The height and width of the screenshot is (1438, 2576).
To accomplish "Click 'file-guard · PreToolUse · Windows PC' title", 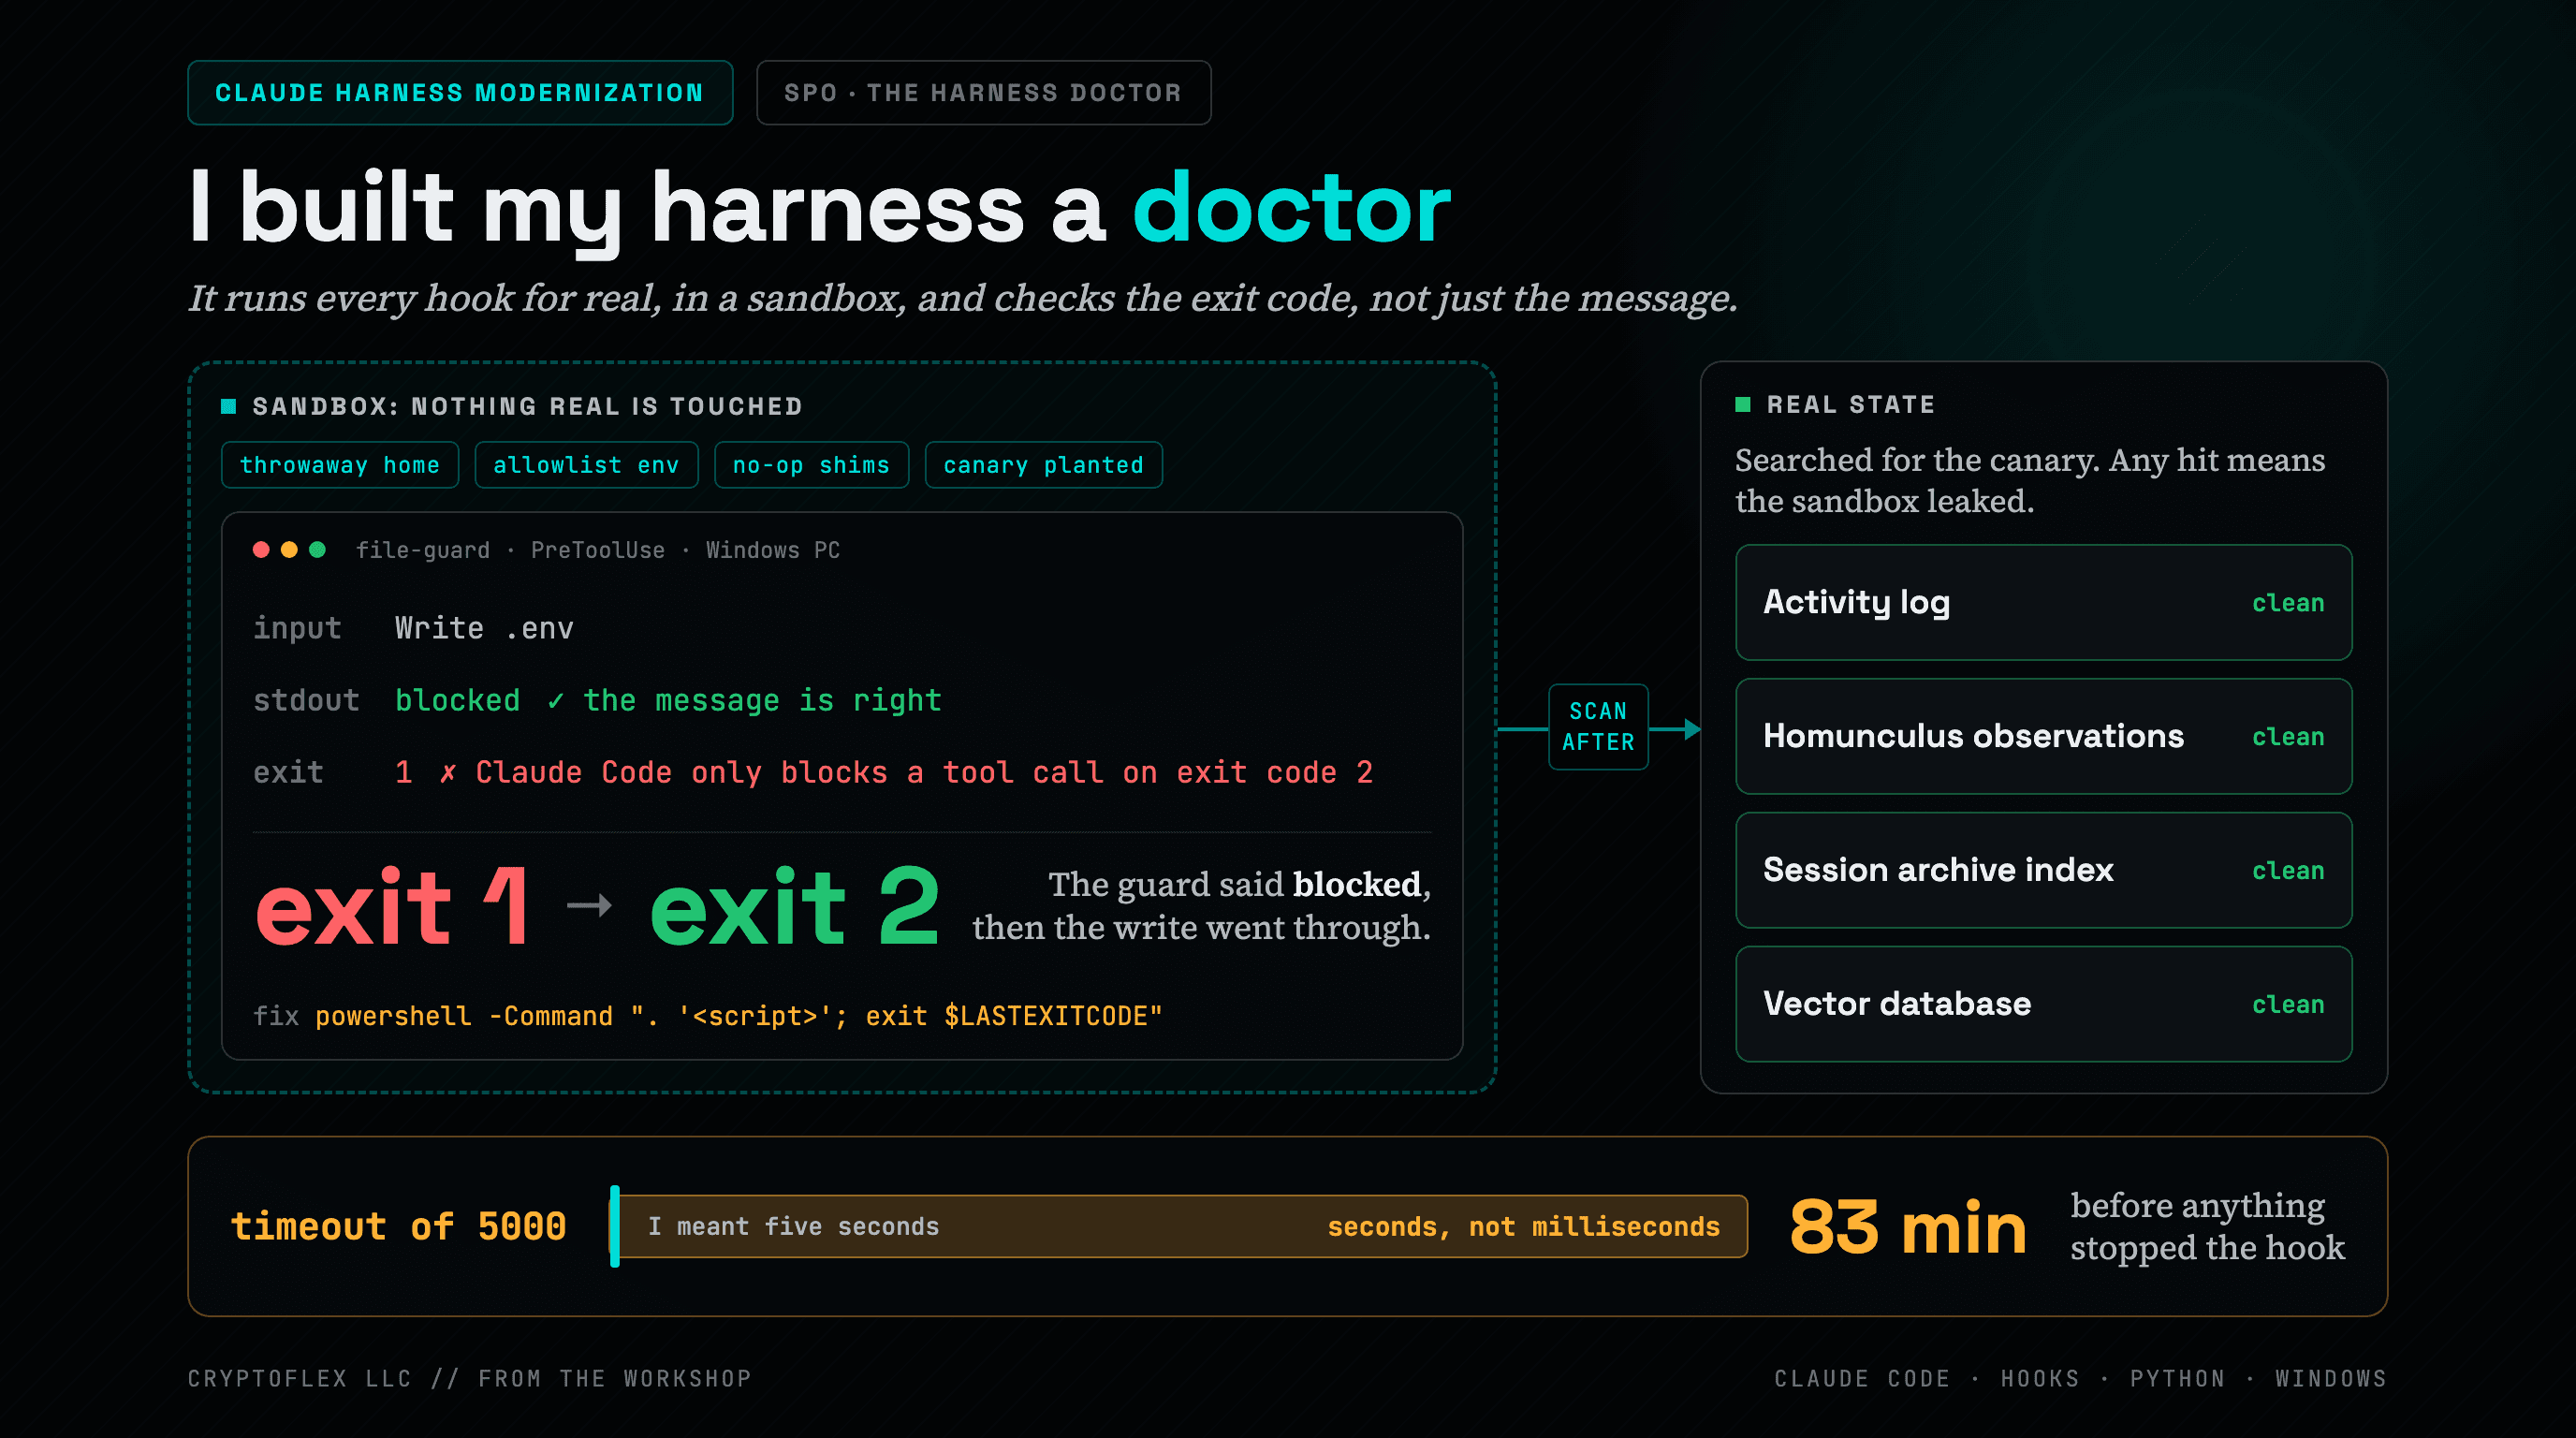I will [x=598, y=550].
